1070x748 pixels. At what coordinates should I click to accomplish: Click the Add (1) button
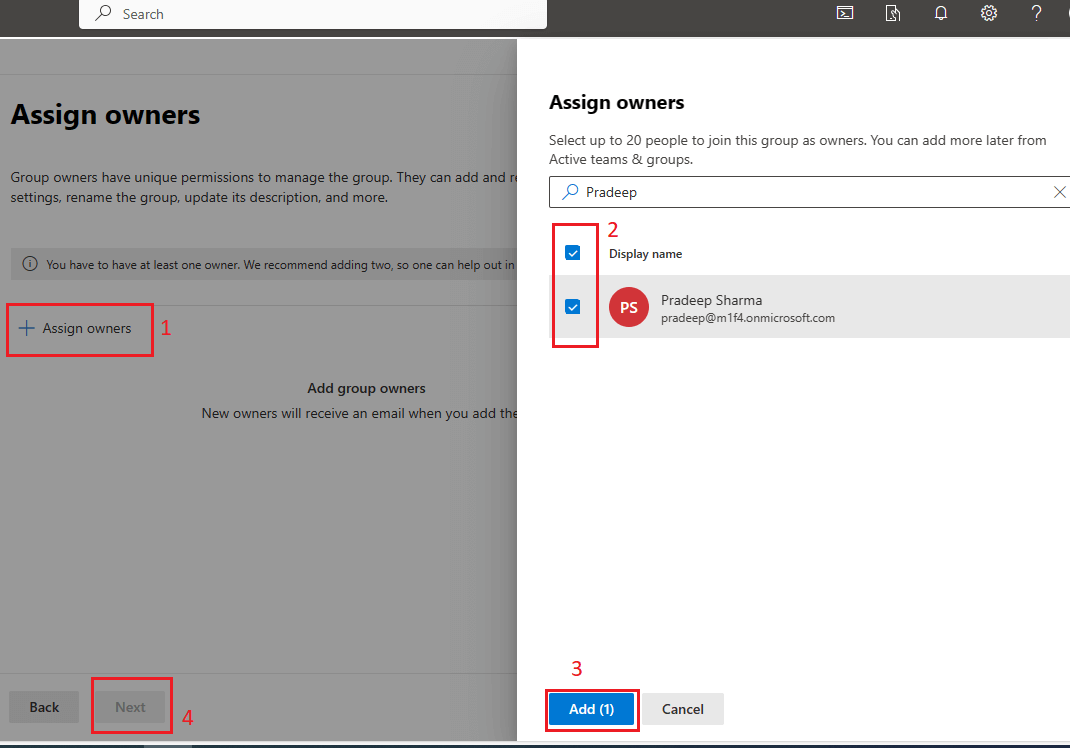point(591,709)
